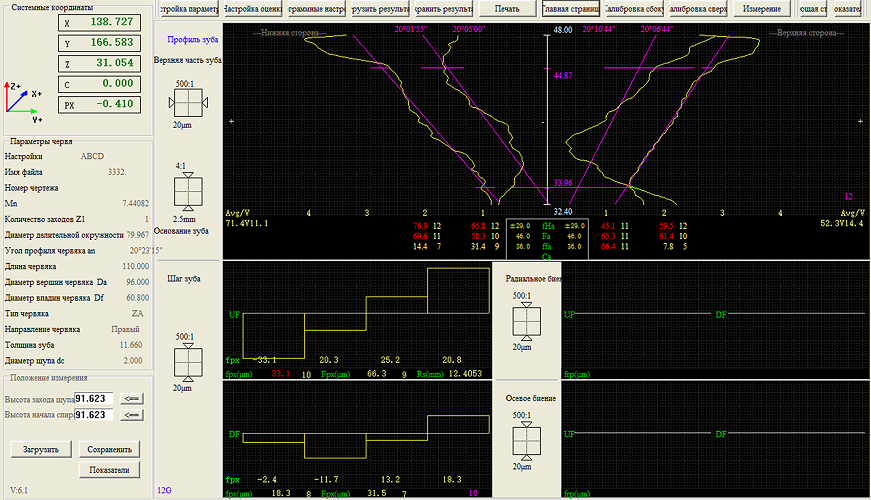Click the radial runout 500:1 scale icon
Viewport: 871px width, 500px height.
[x=526, y=322]
